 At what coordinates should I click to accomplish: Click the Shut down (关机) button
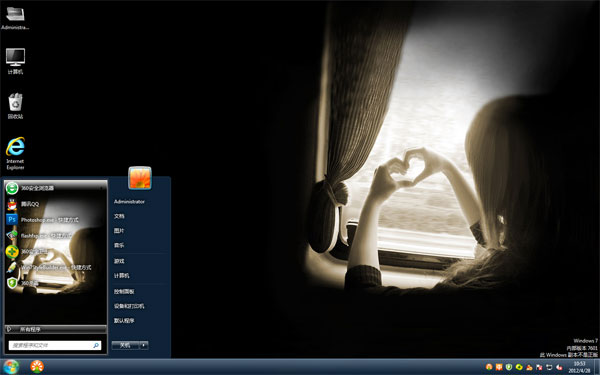point(126,345)
